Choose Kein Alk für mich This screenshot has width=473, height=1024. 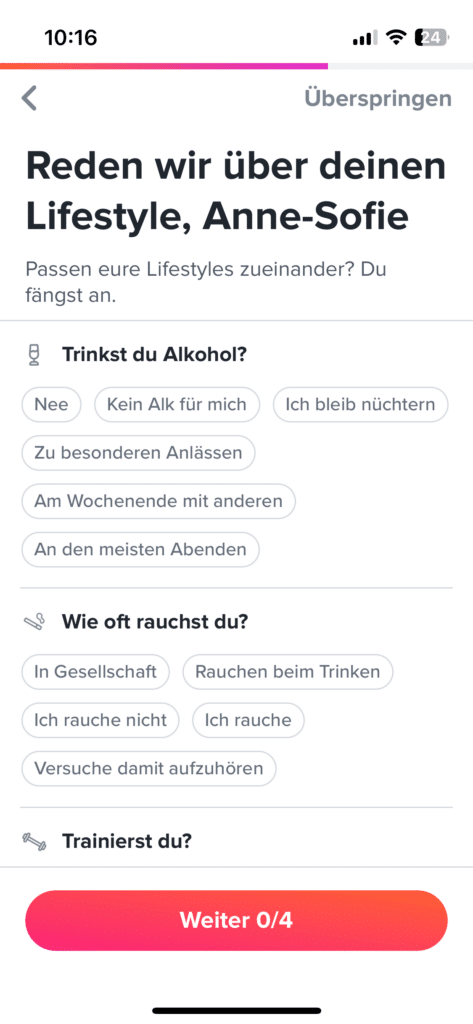point(177,404)
